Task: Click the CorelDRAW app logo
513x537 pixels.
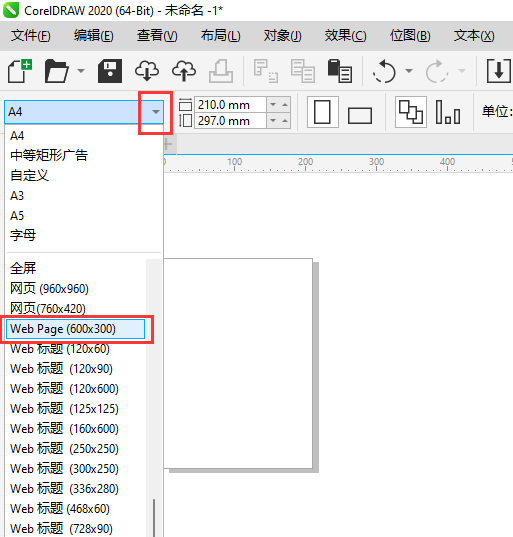Action: click(11, 10)
